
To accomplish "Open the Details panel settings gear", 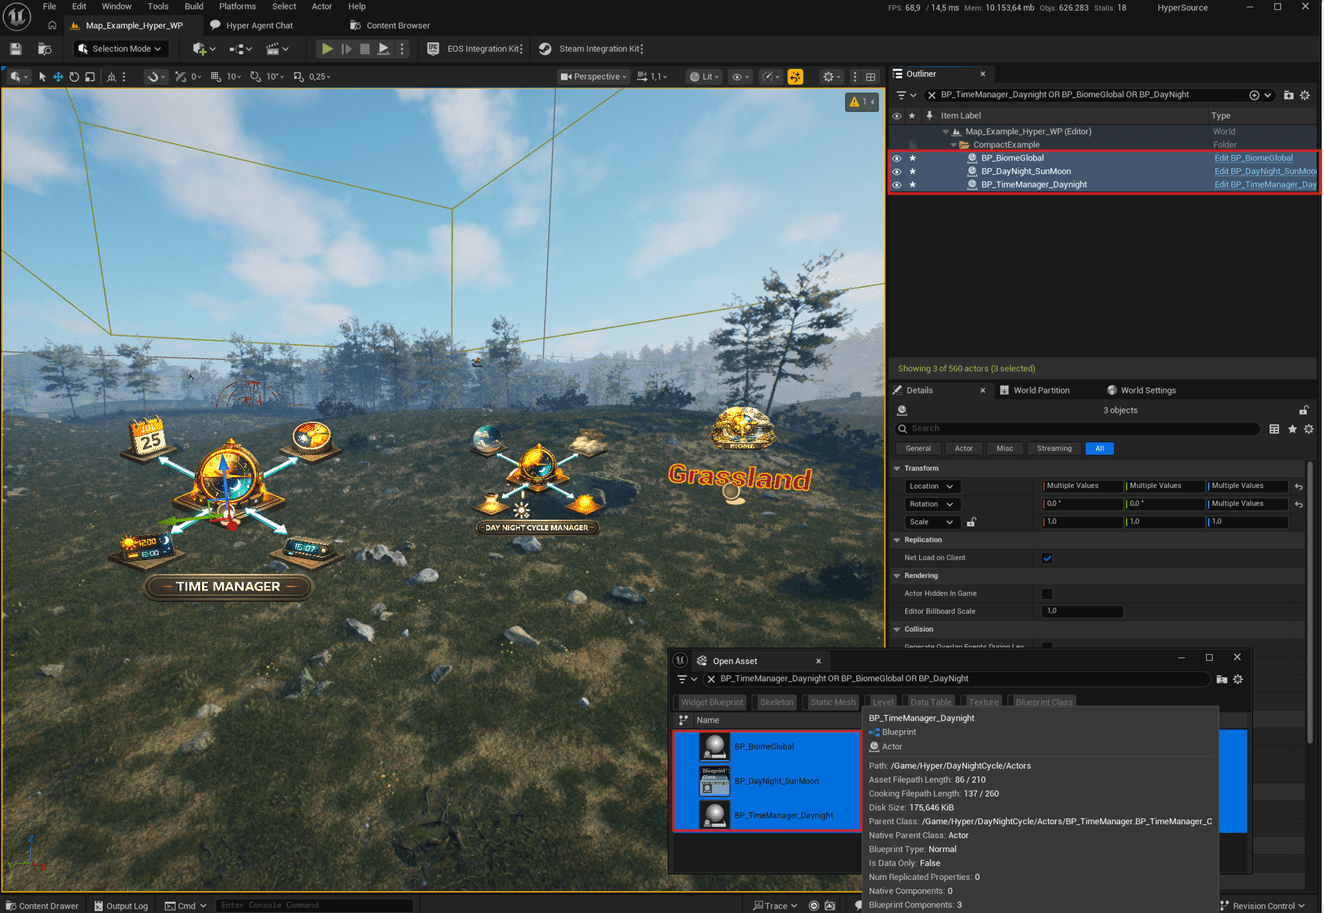I will pos(1309,429).
